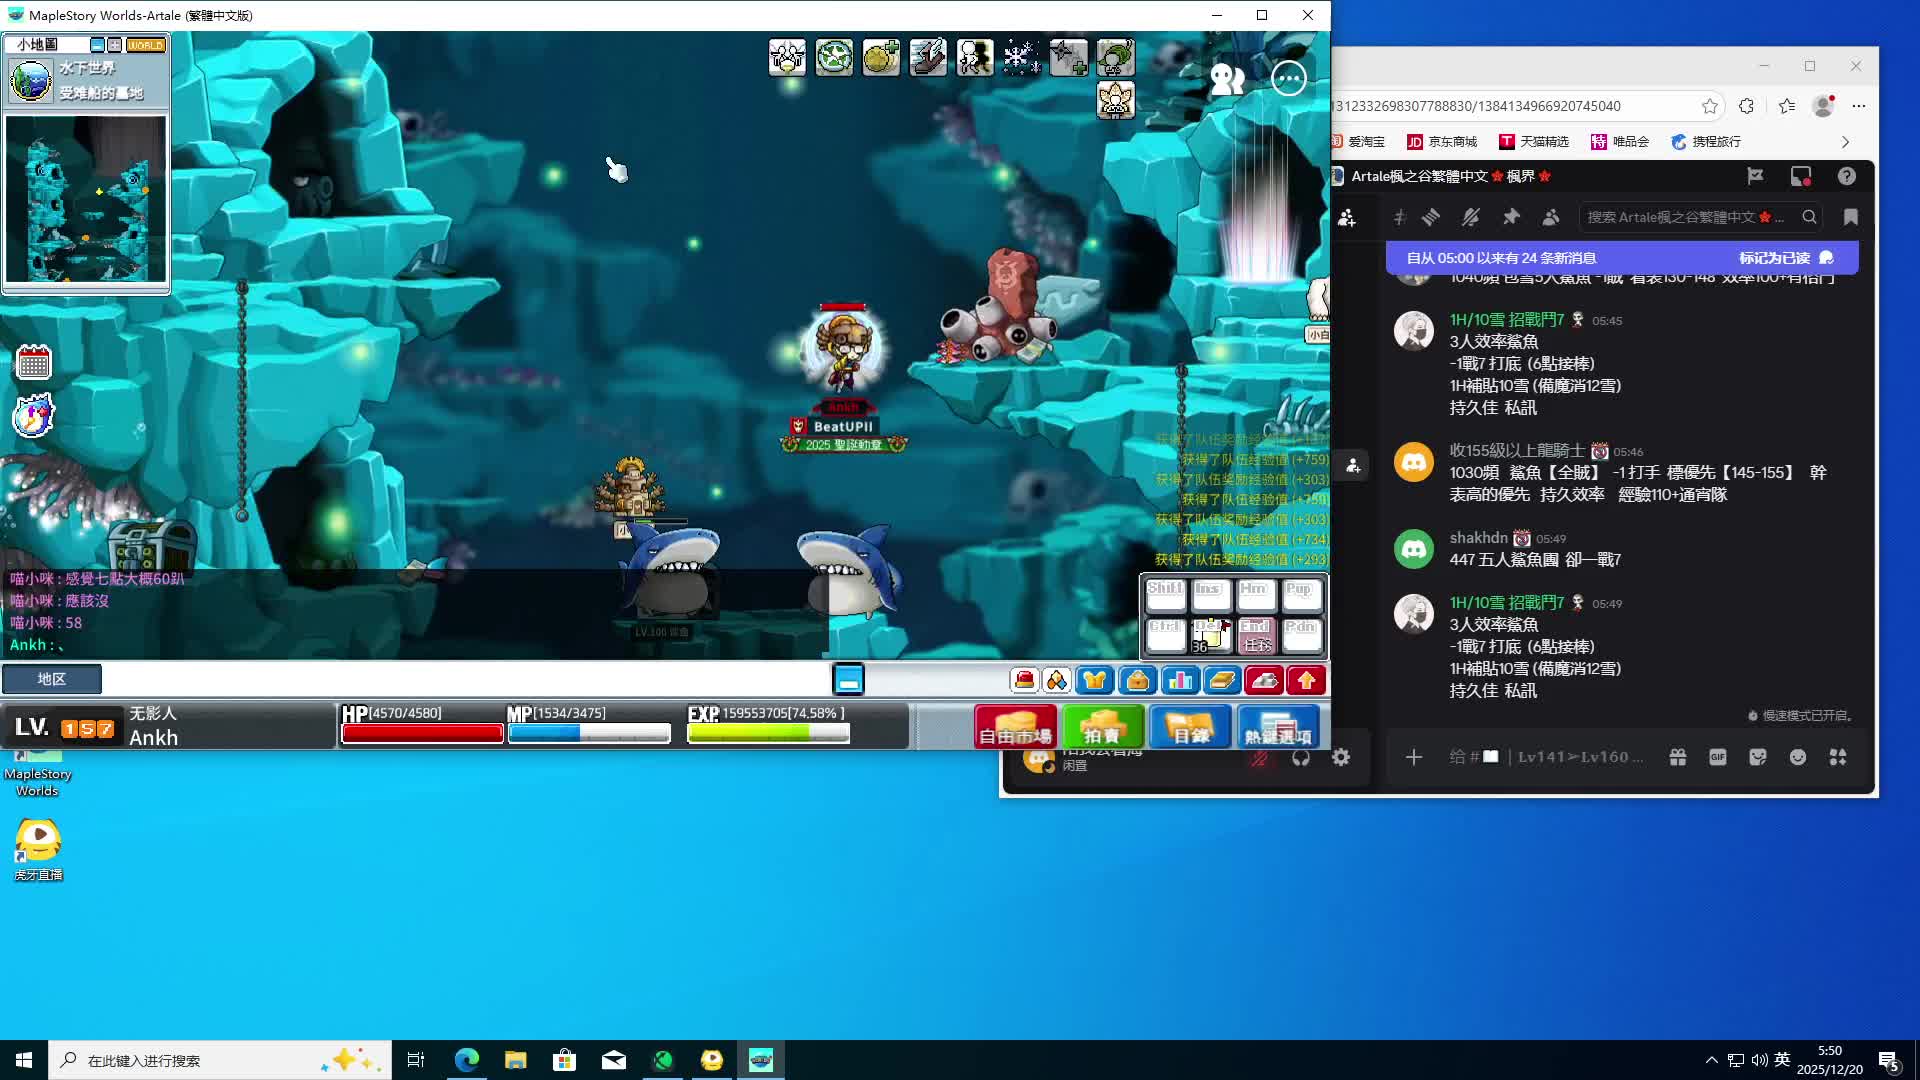1920x1080 pixels.
Task: Open the equipment shirt icon
Action: (1095, 681)
